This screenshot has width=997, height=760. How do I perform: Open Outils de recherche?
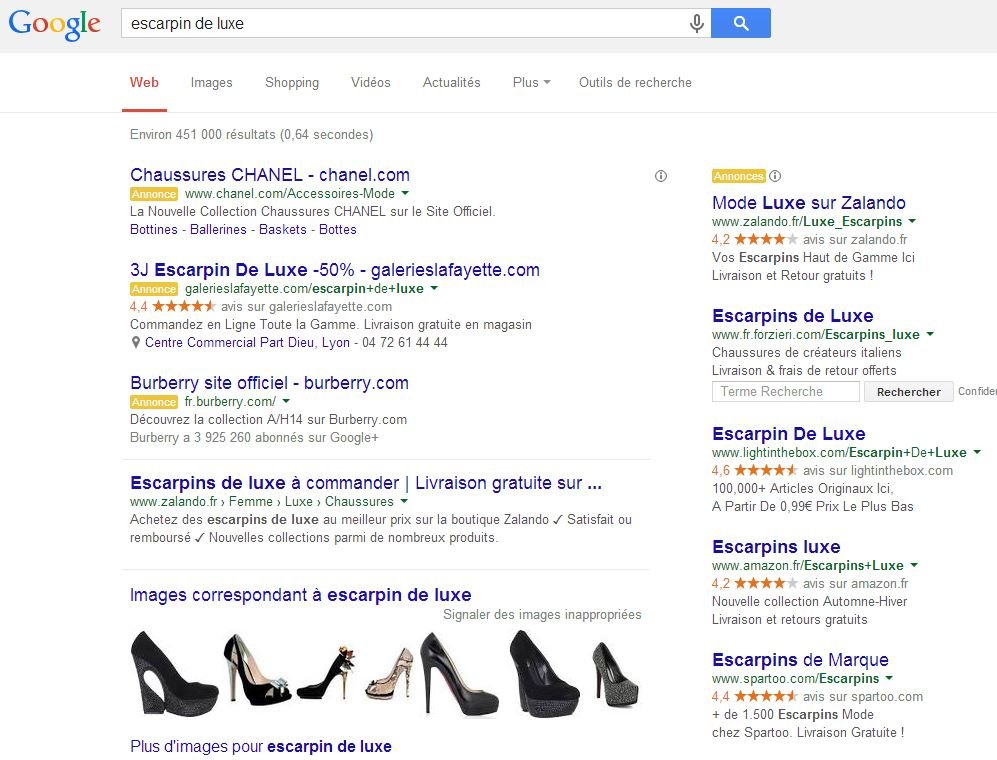tap(635, 82)
